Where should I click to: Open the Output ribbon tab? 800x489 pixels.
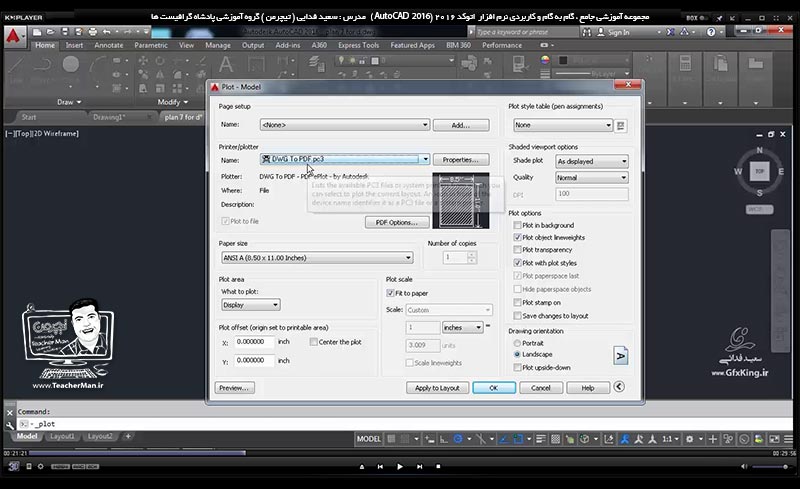253,45
